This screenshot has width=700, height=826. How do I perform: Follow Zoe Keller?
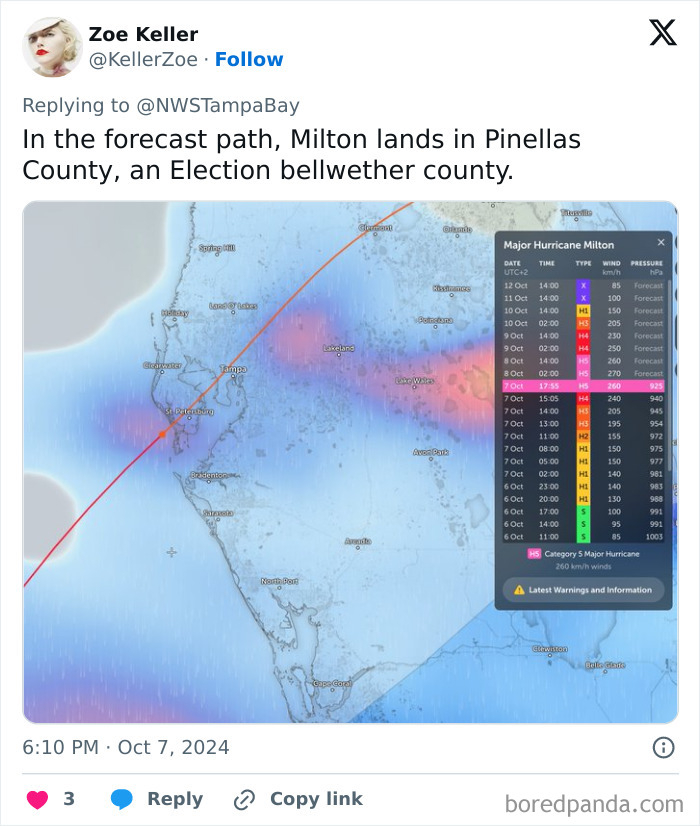[x=249, y=59]
